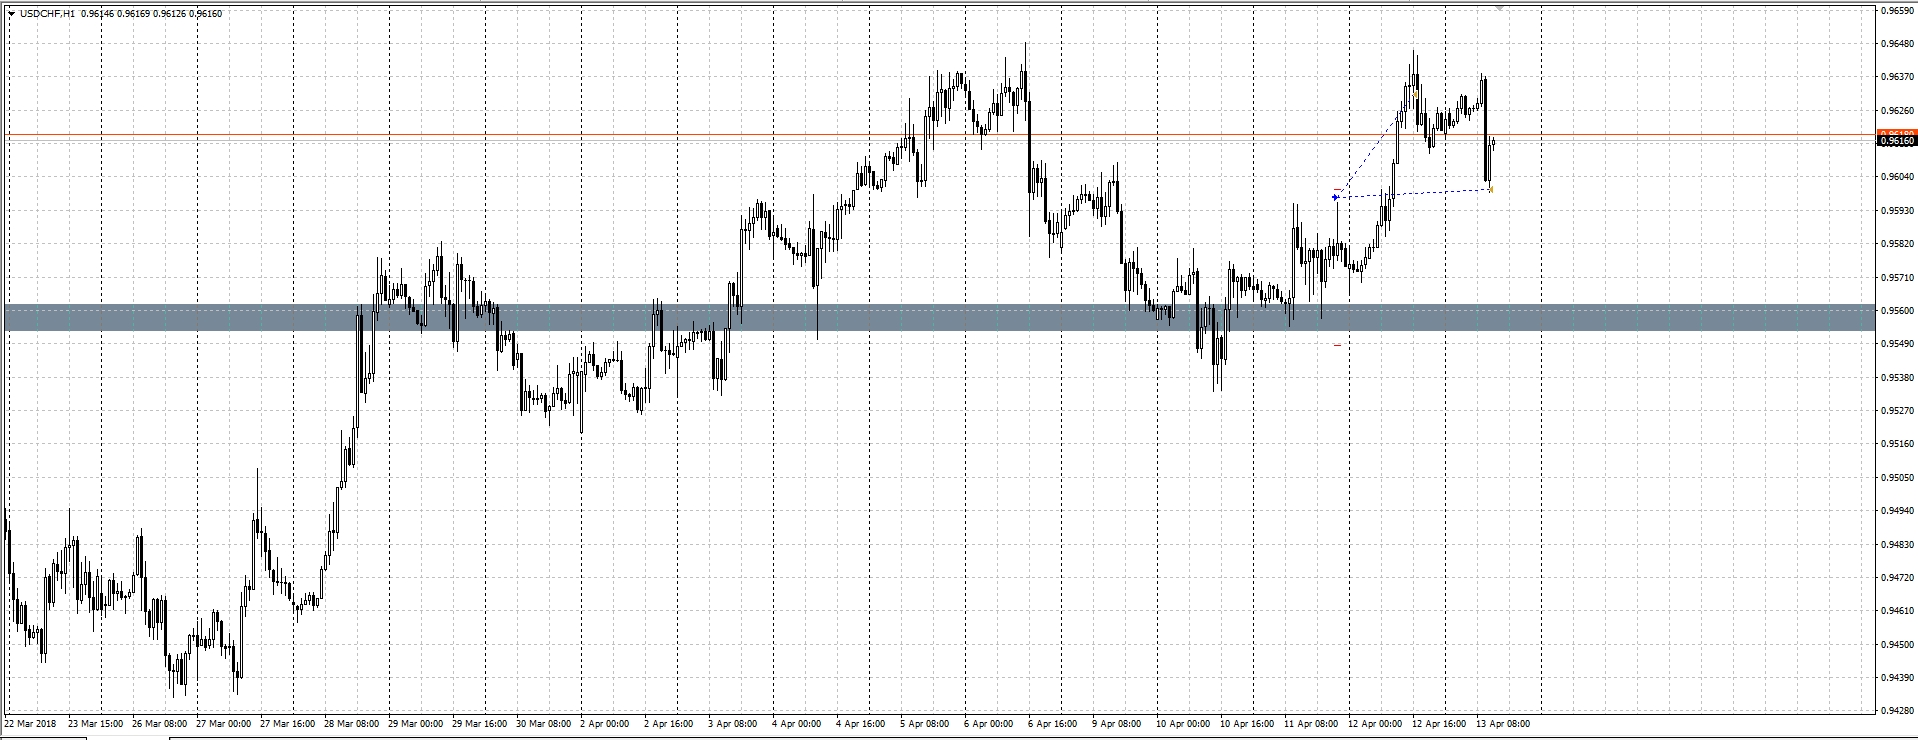Click the 0.95600 price axis label
Image resolution: width=1918 pixels, height=740 pixels.
point(1896,310)
